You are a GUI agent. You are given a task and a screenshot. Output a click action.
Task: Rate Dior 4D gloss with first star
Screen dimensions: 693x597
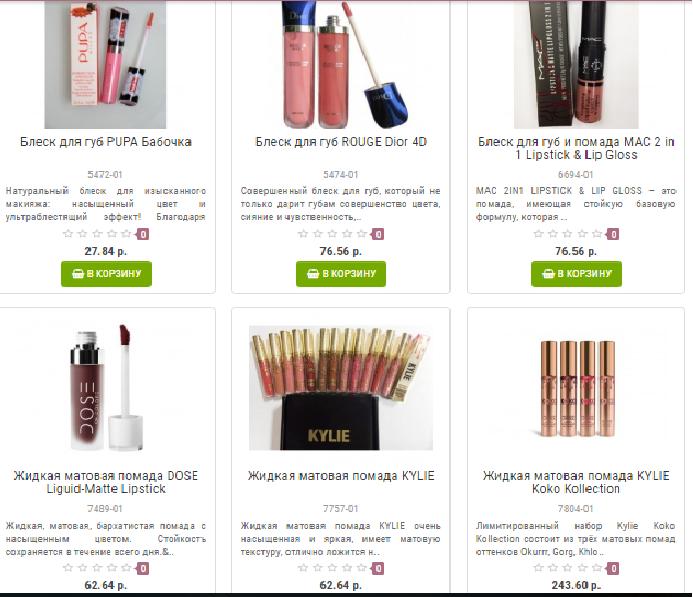click(x=303, y=234)
